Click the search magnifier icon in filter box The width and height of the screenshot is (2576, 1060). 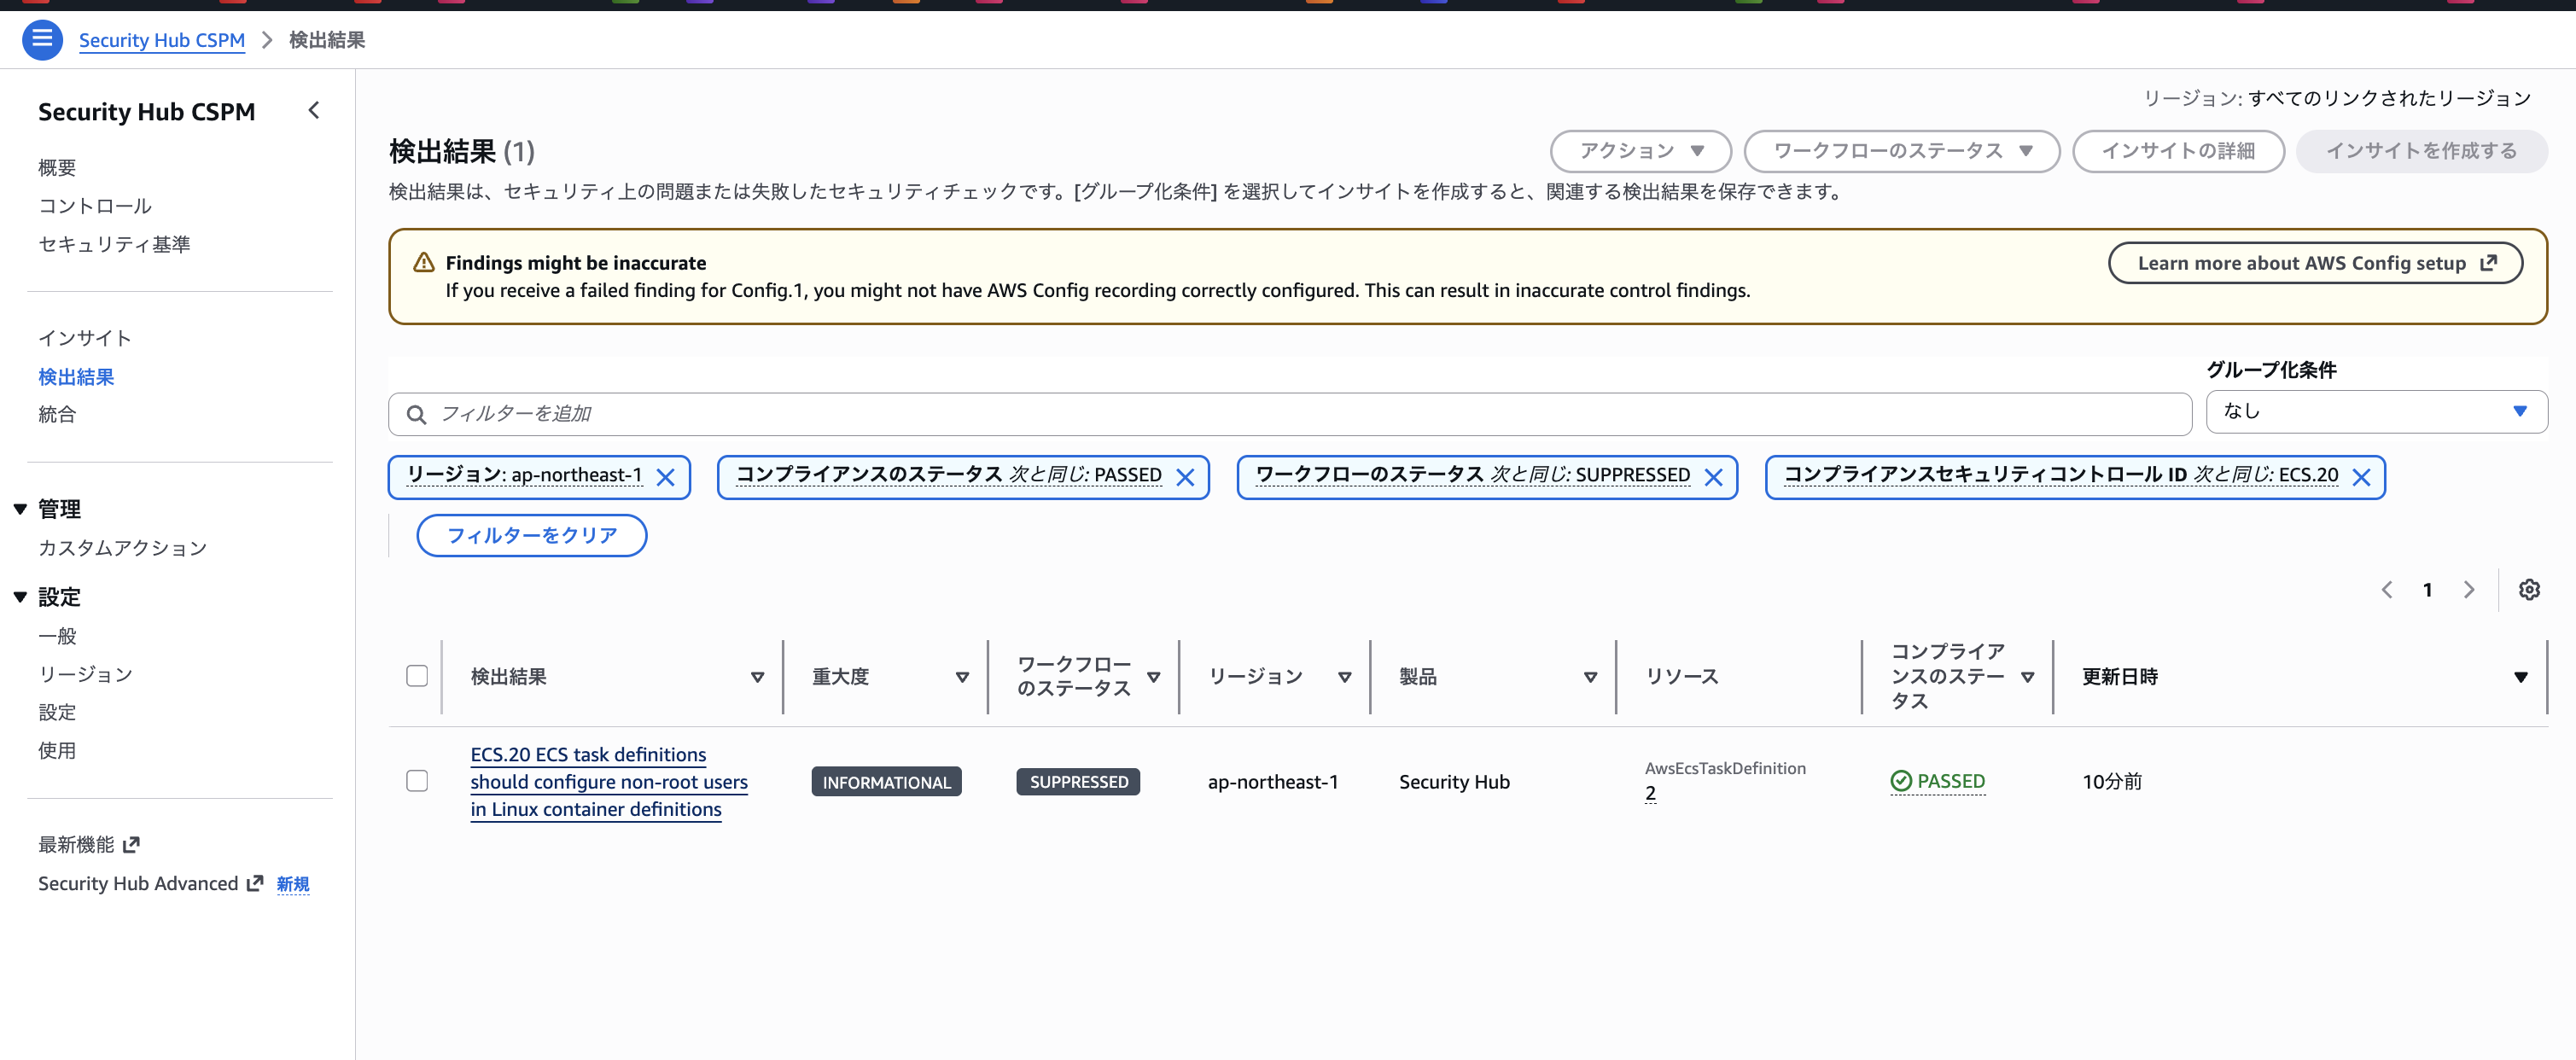416,414
